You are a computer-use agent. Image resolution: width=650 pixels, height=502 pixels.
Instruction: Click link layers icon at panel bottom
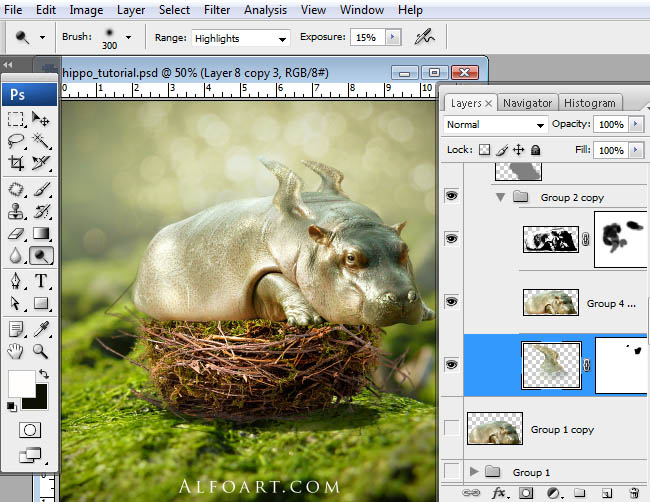(471, 493)
